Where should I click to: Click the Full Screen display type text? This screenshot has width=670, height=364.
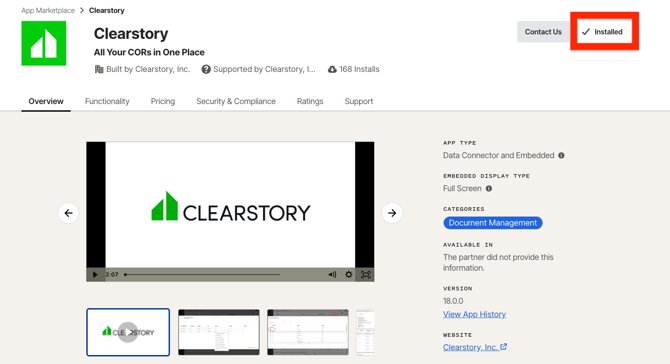[462, 188]
